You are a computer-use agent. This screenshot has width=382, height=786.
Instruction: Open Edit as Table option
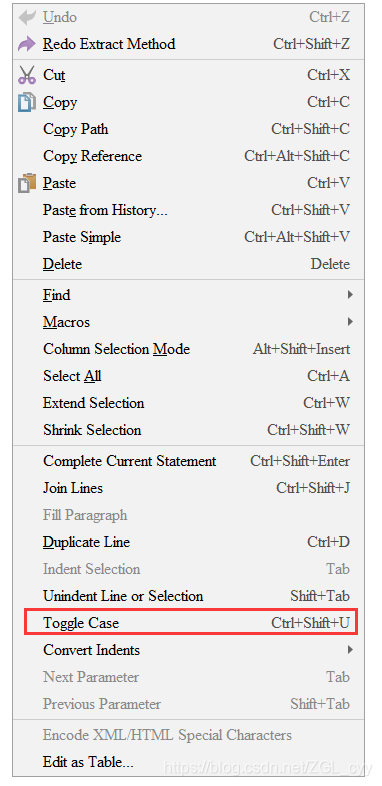pos(188,762)
